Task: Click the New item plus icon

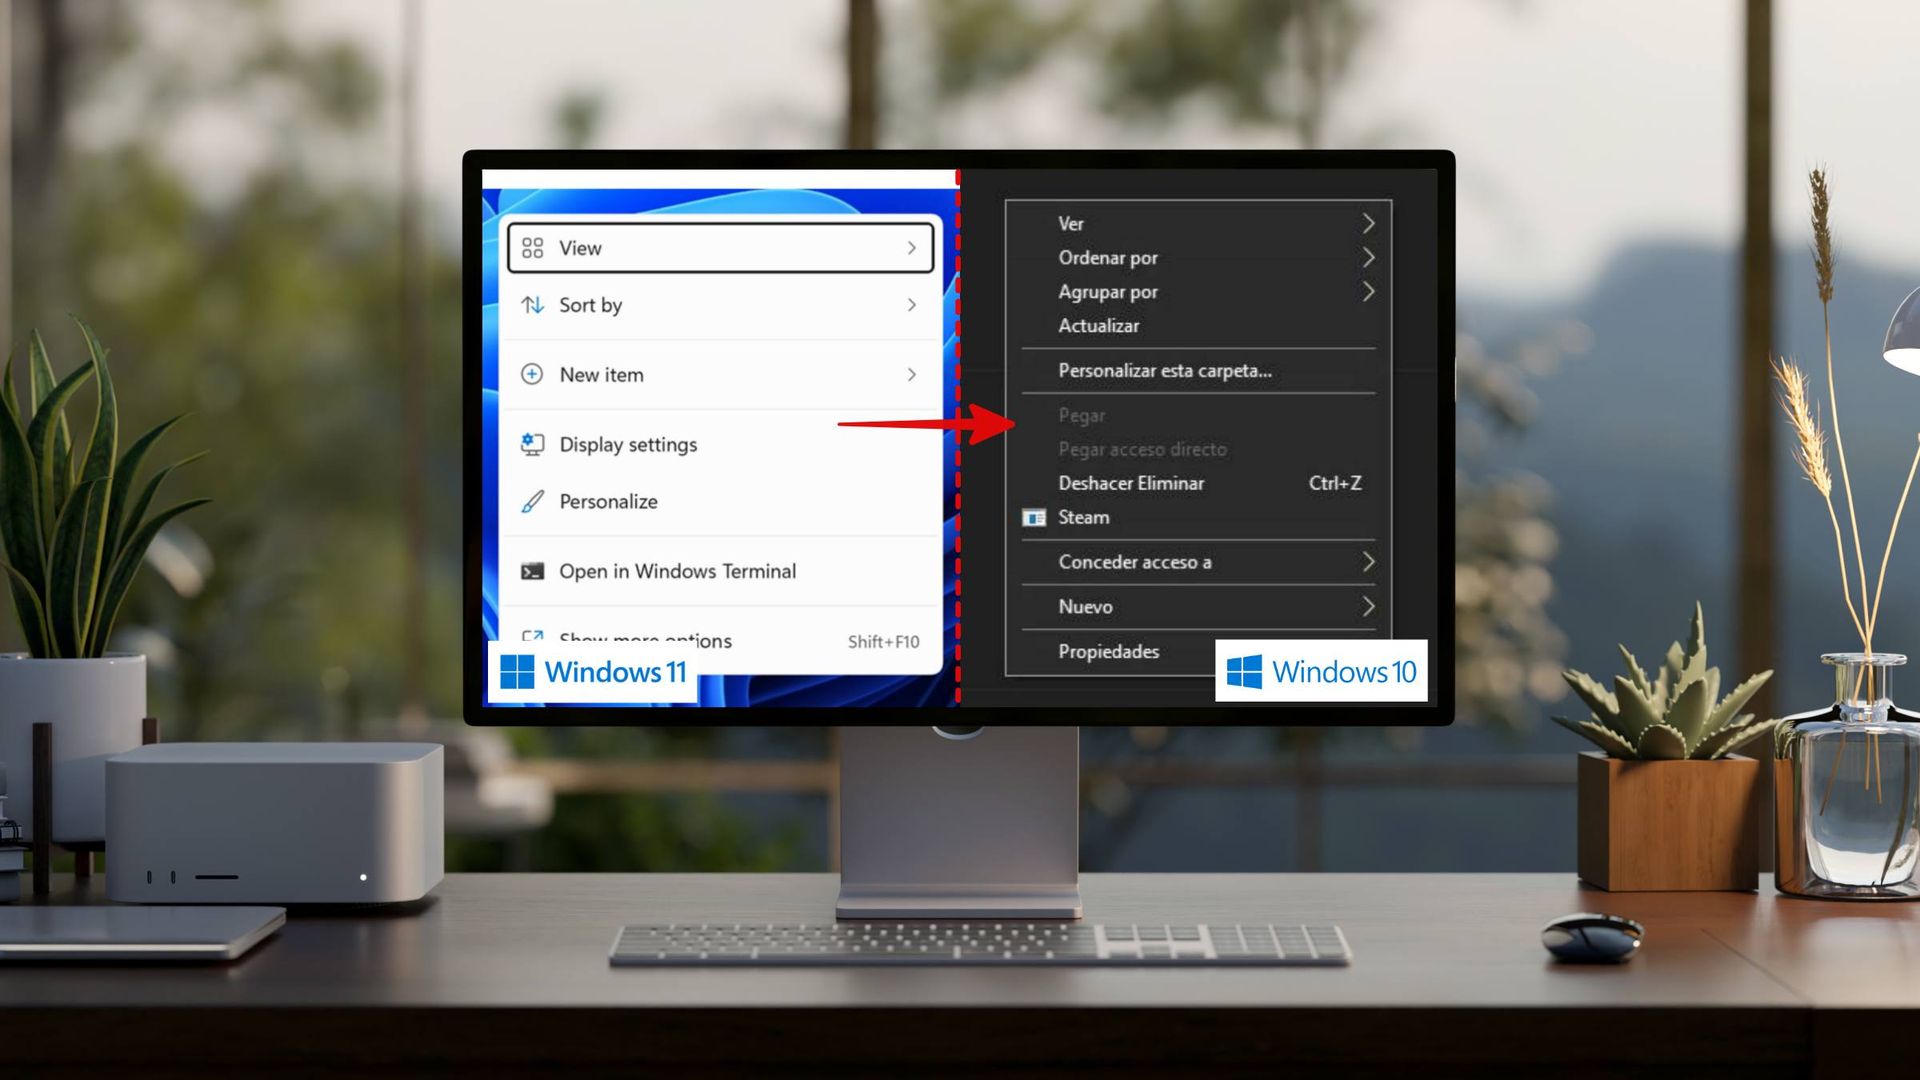Action: [x=534, y=374]
